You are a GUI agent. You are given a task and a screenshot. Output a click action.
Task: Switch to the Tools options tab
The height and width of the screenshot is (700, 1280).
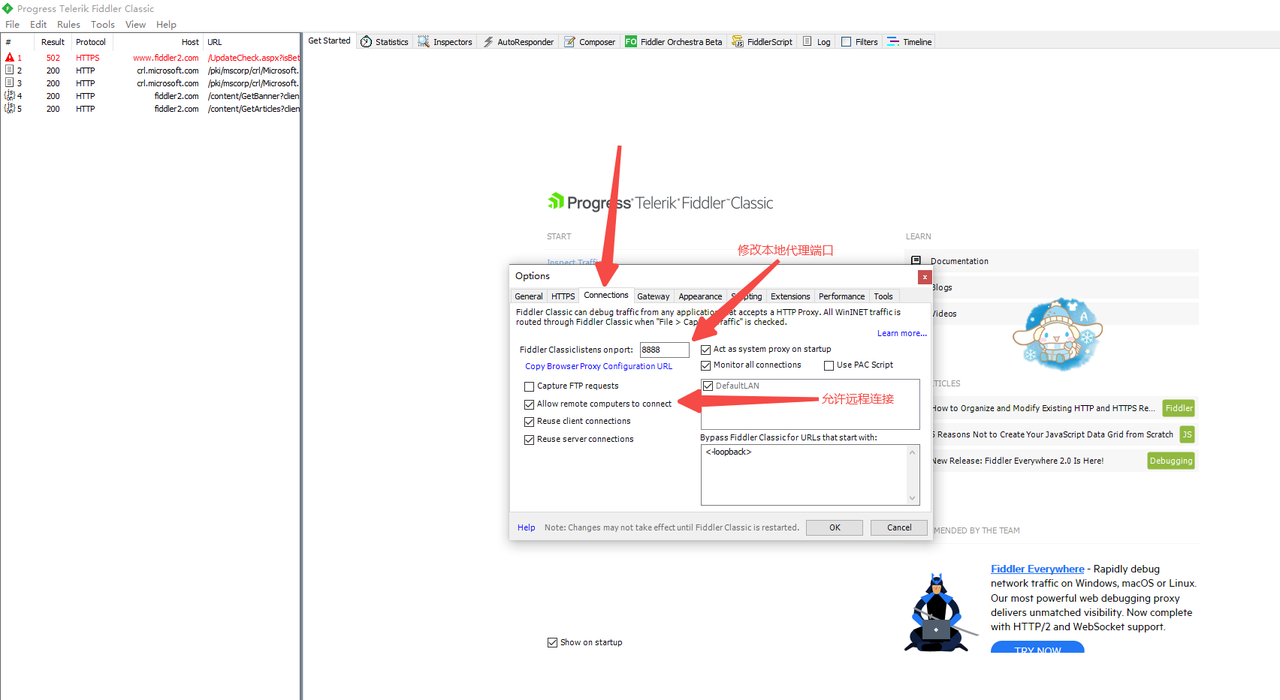tap(883, 296)
